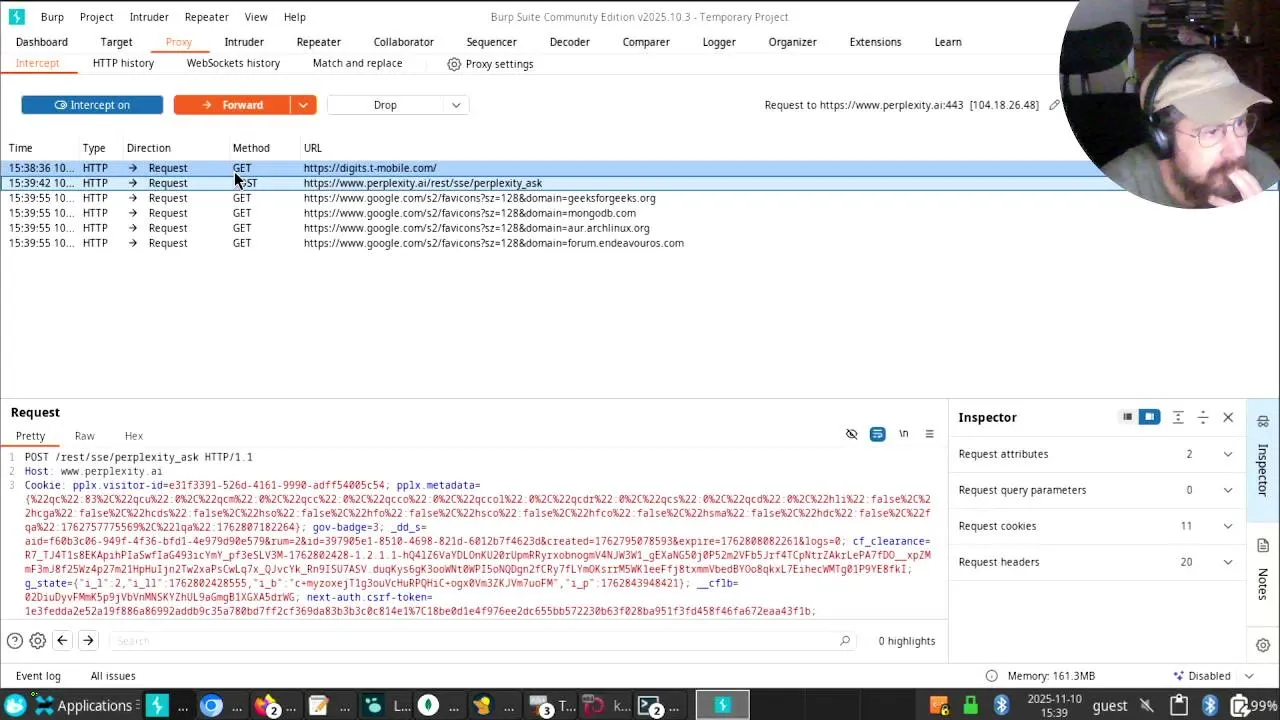Click the clipboard tray icon
Image resolution: width=1280 pixels, height=720 pixels.
point(1179,706)
